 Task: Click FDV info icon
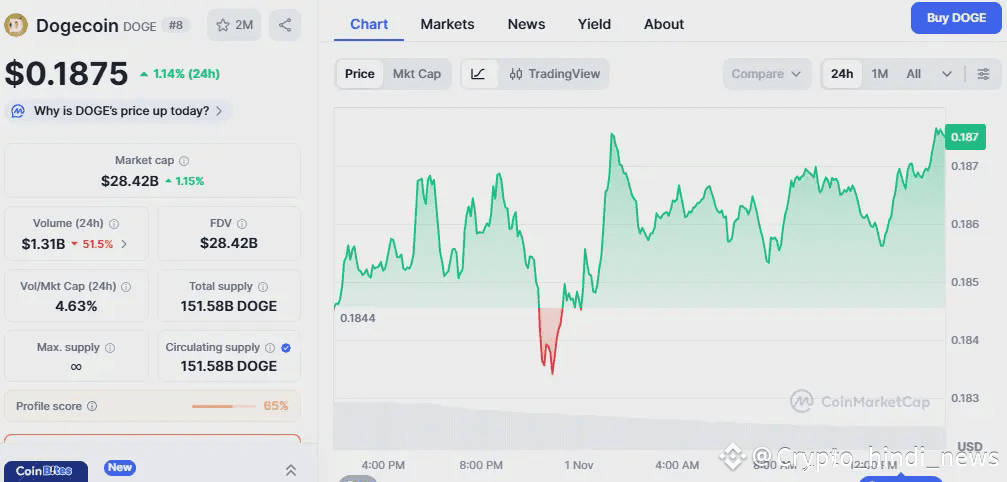241,224
